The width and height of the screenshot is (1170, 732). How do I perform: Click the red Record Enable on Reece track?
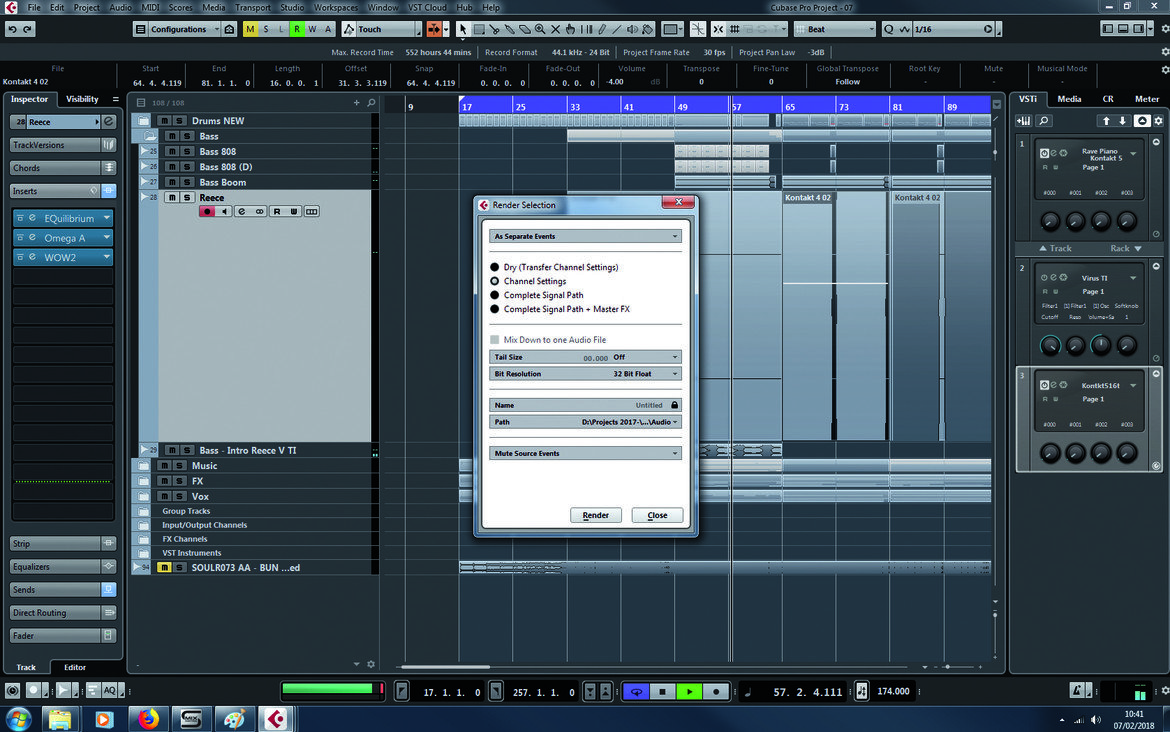[207, 212]
